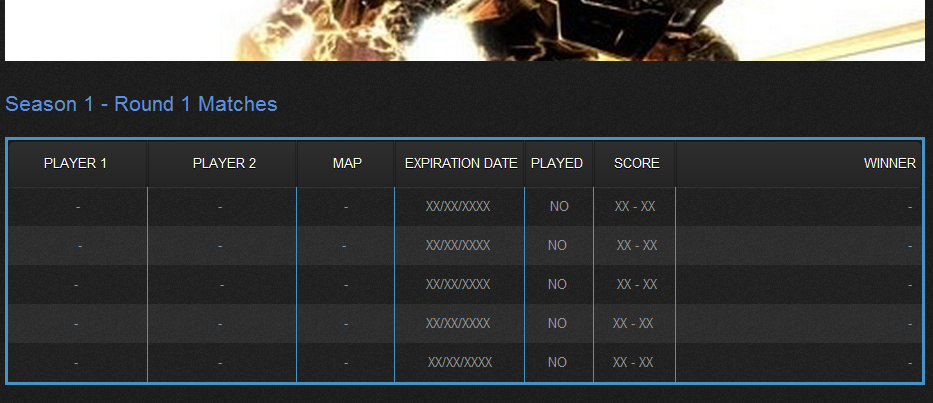
Task: Select the third row's played status NO
Action: tap(557, 285)
